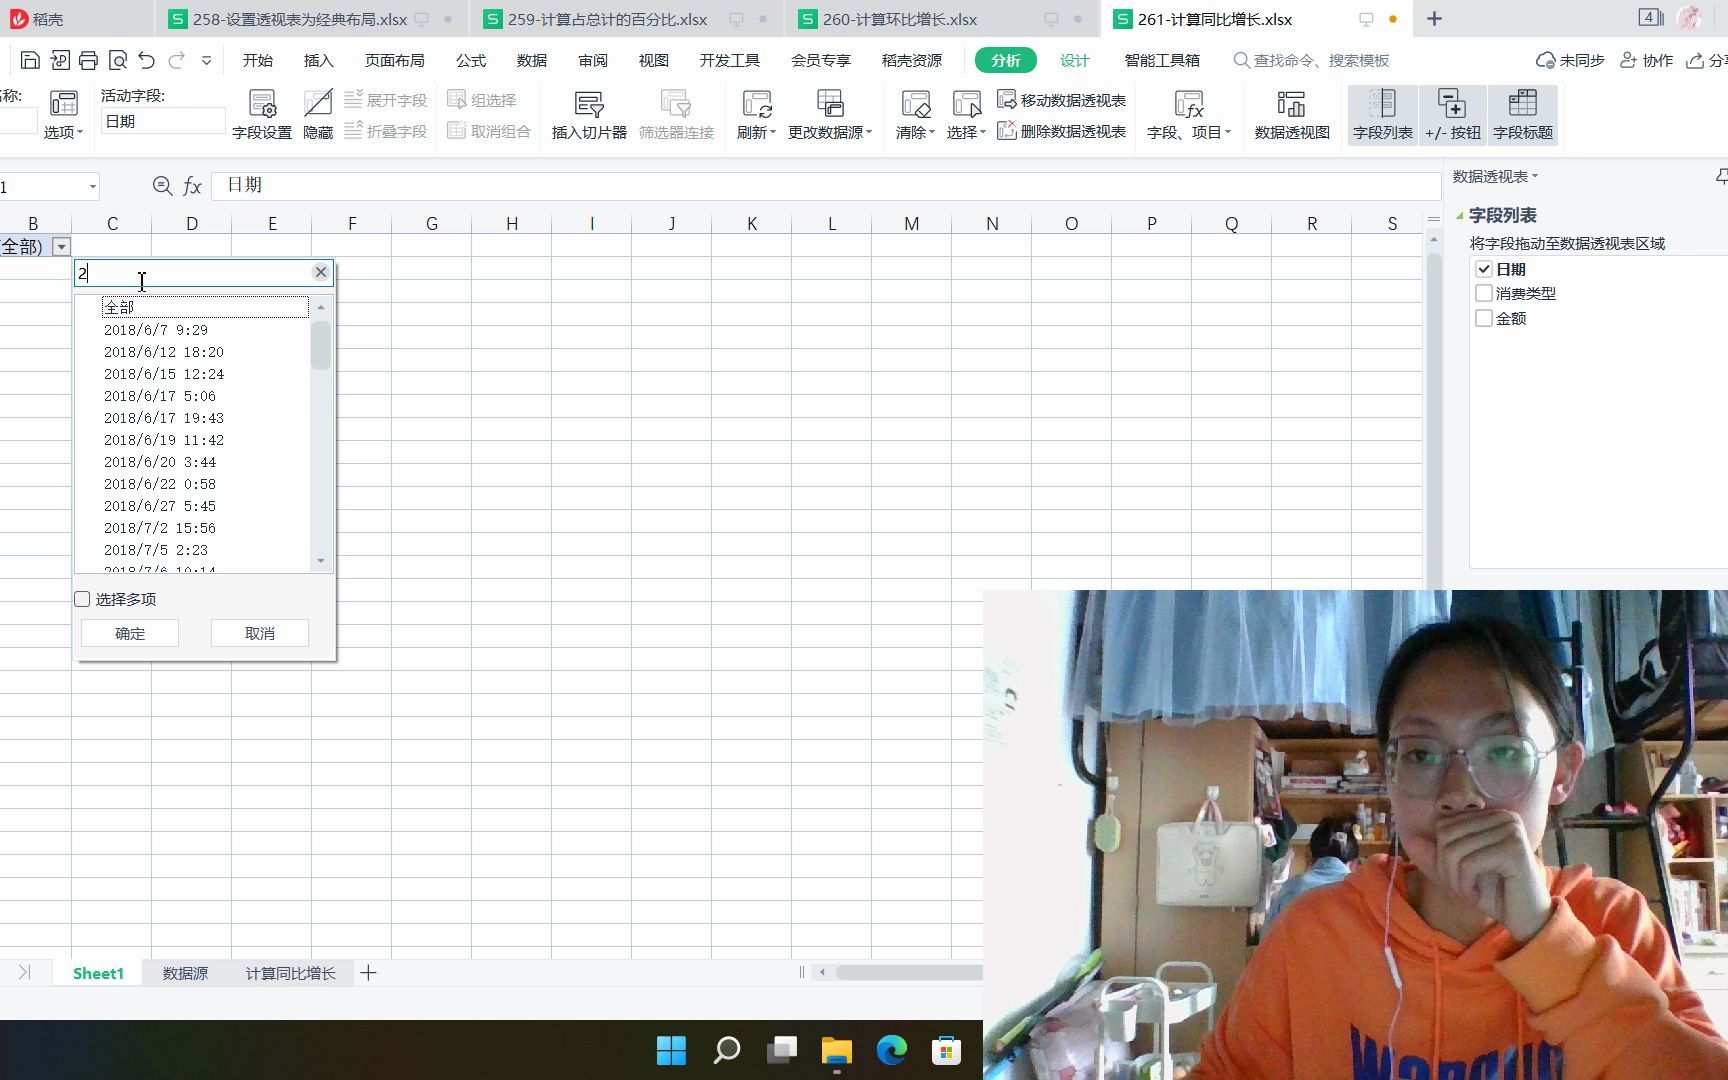The image size is (1728, 1080).
Task: Toggle 字段列表 field list pane
Action: point(1383,115)
